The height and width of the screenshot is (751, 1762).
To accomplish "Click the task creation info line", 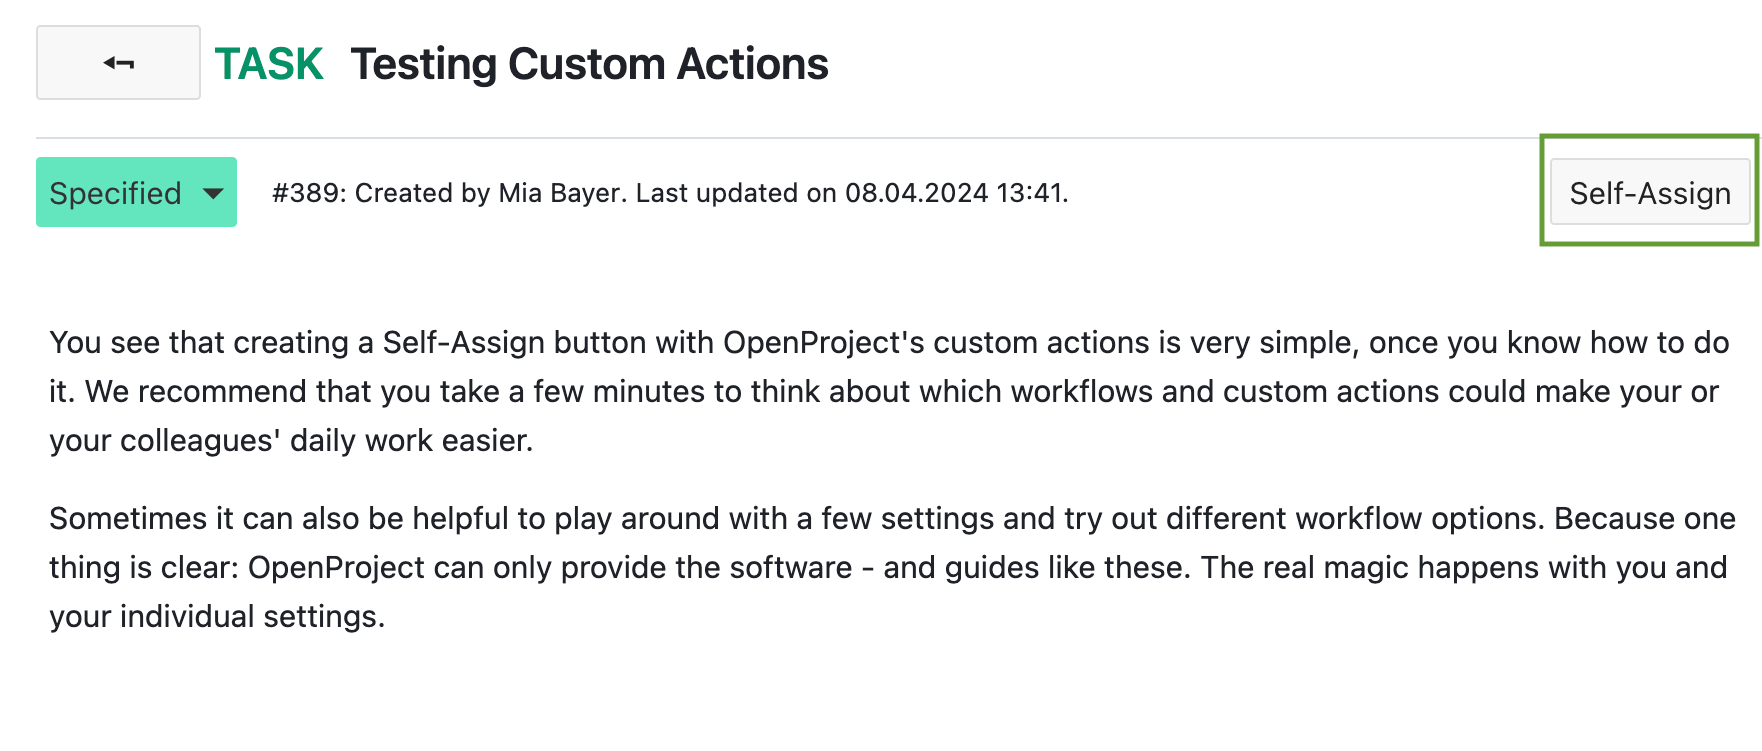I will pyautogui.click(x=668, y=193).
